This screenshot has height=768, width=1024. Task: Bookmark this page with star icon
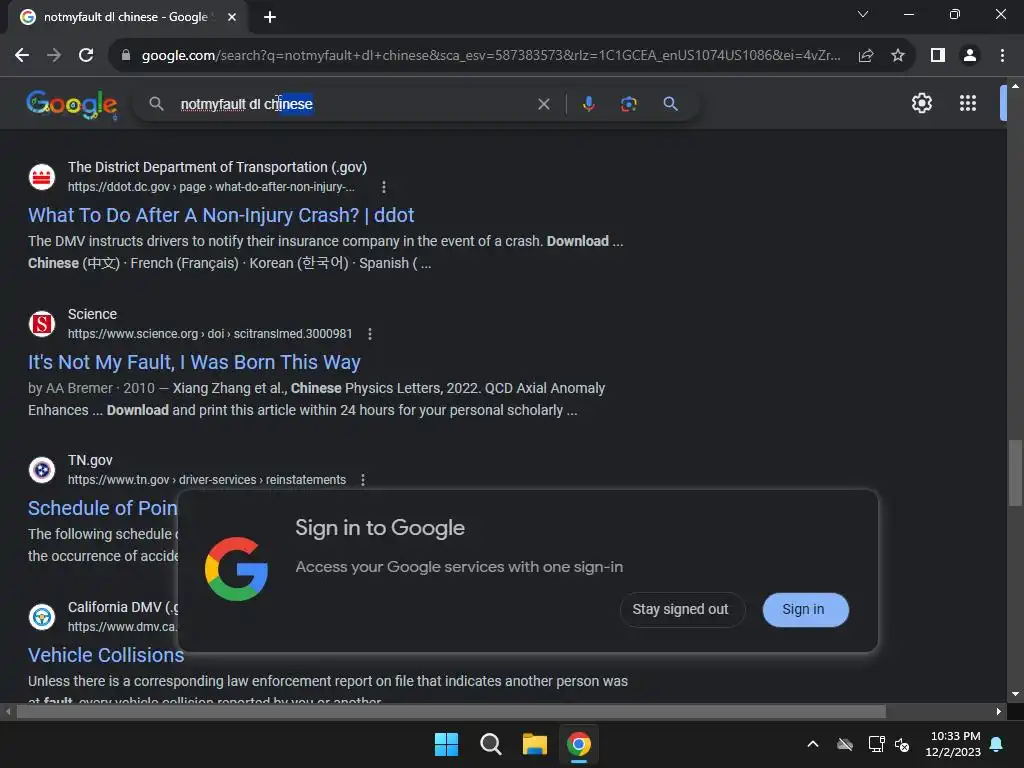(x=898, y=56)
